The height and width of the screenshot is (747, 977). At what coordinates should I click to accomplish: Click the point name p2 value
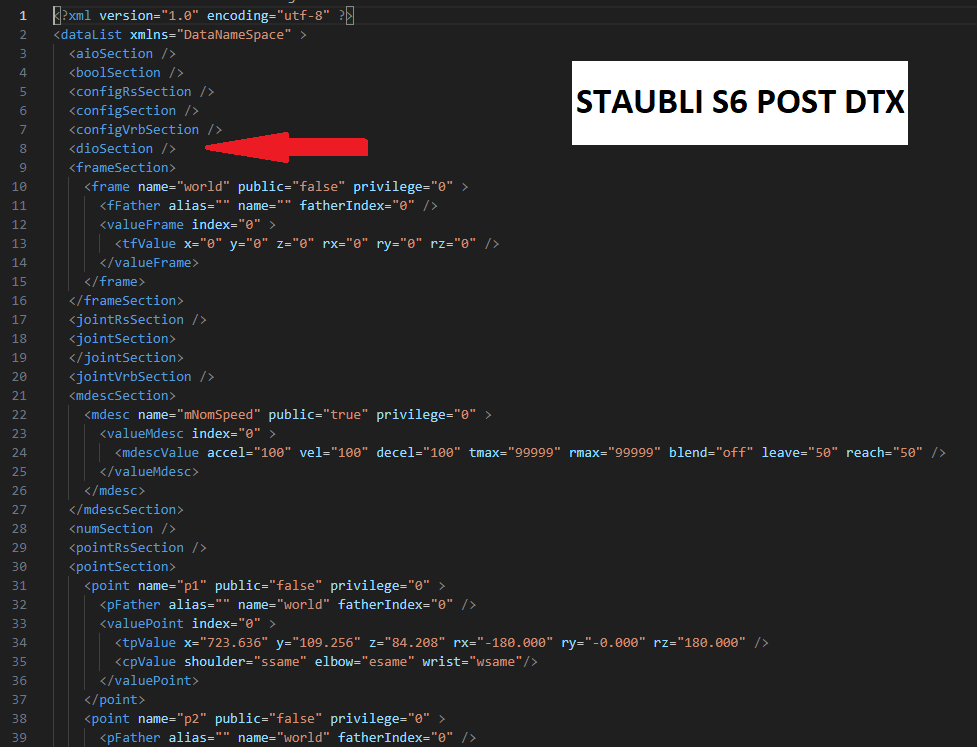pos(191,718)
